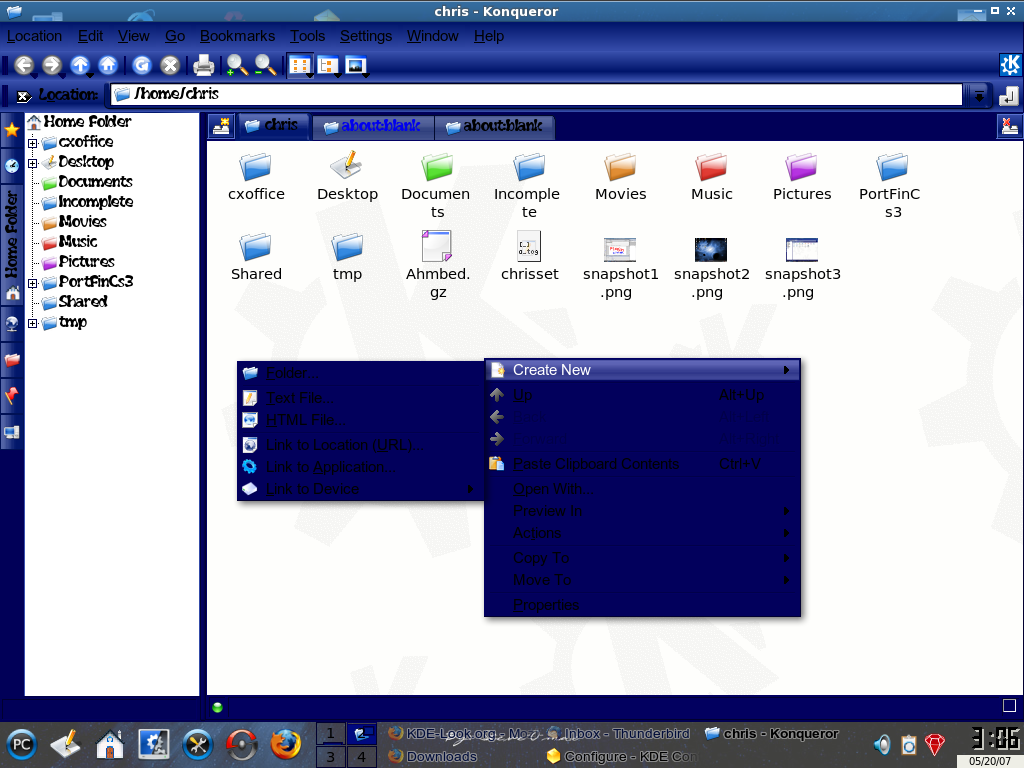Choose Text File... in Create New submenu
This screenshot has height=768, width=1024.
[x=360, y=398]
